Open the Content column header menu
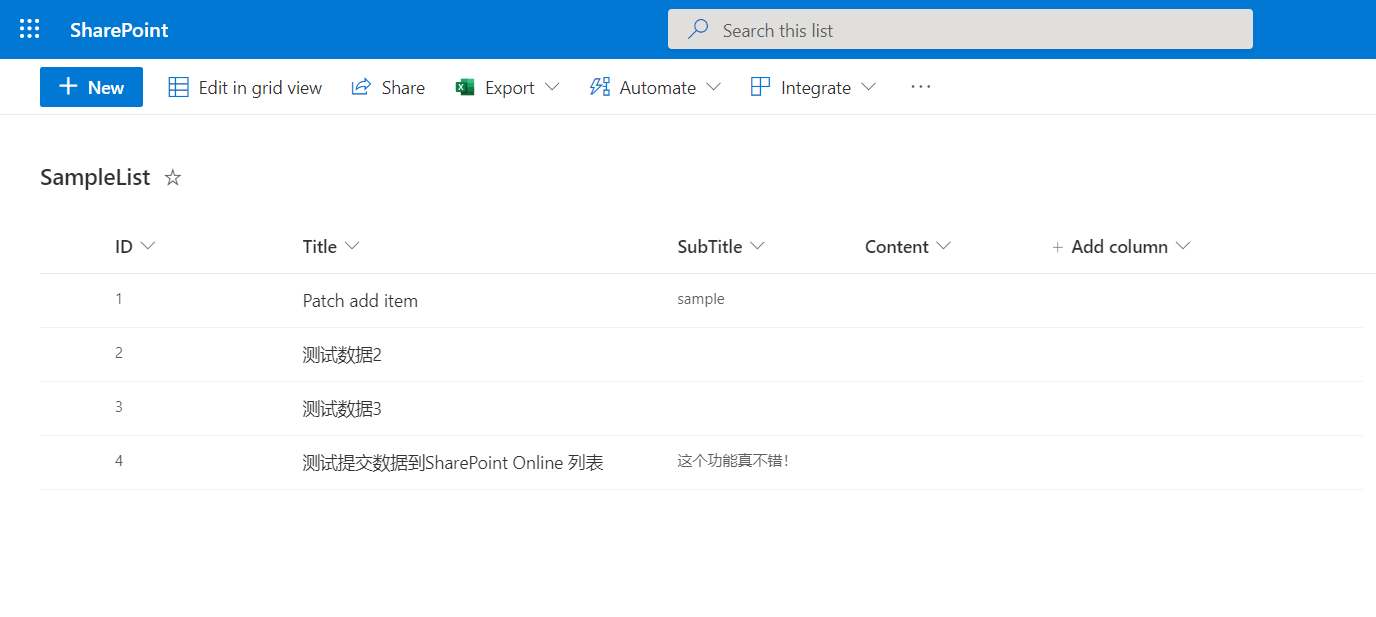Image resolution: width=1376 pixels, height=617 pixels. [907, 247]
